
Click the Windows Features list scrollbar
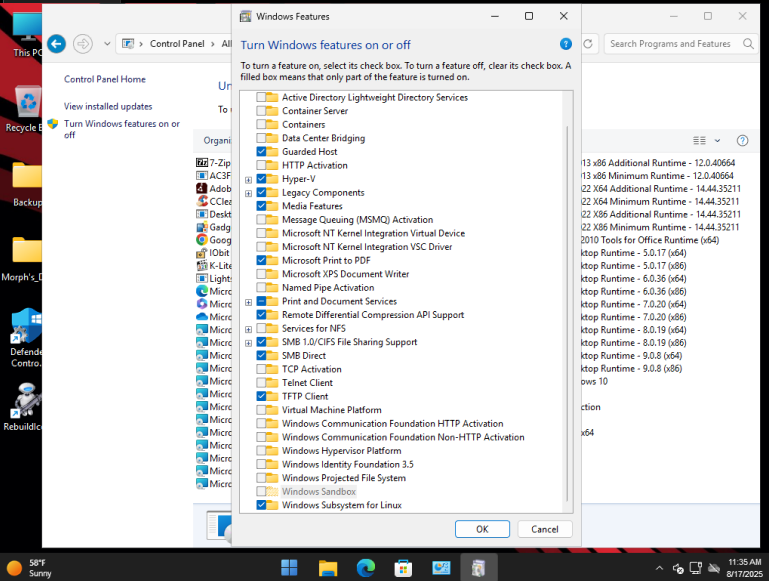[567, 314]
